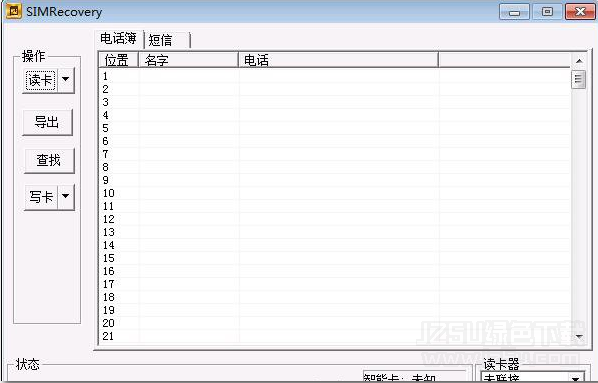Select row 17 in the phonebook list
This screenshot has width=598, height=383.
pyautogui.click(x=334, y=284)
